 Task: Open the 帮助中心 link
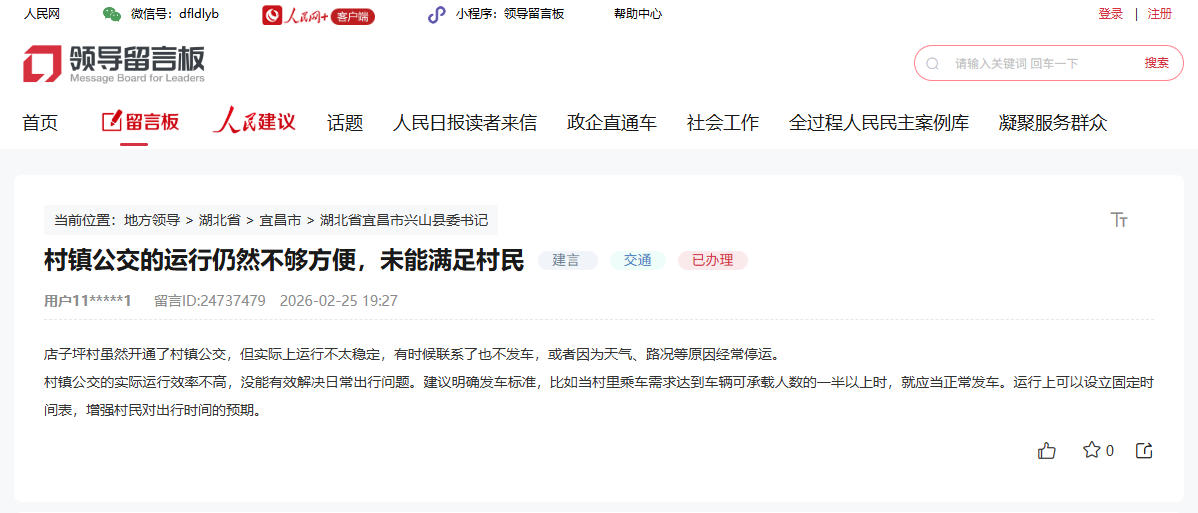(638, 14)
